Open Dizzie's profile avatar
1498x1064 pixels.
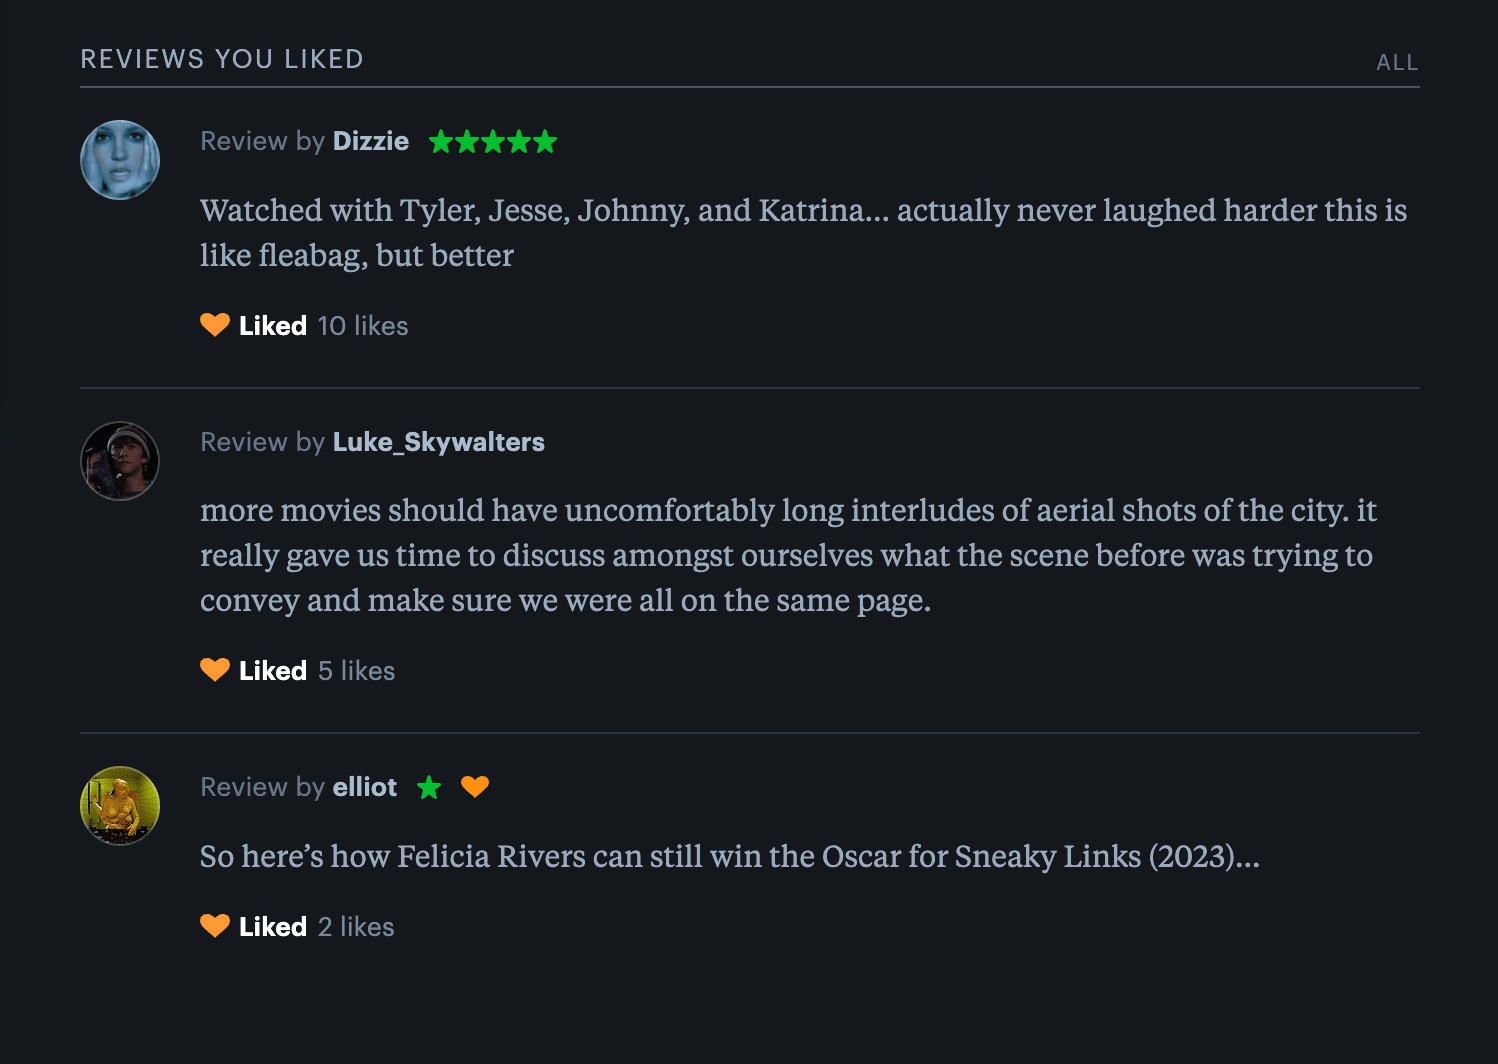click(120, 160)
